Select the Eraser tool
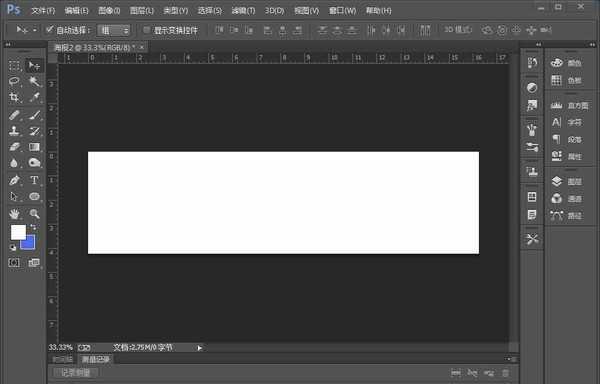The width and height of the screenshot is (600, 384). tap(14, 147)
